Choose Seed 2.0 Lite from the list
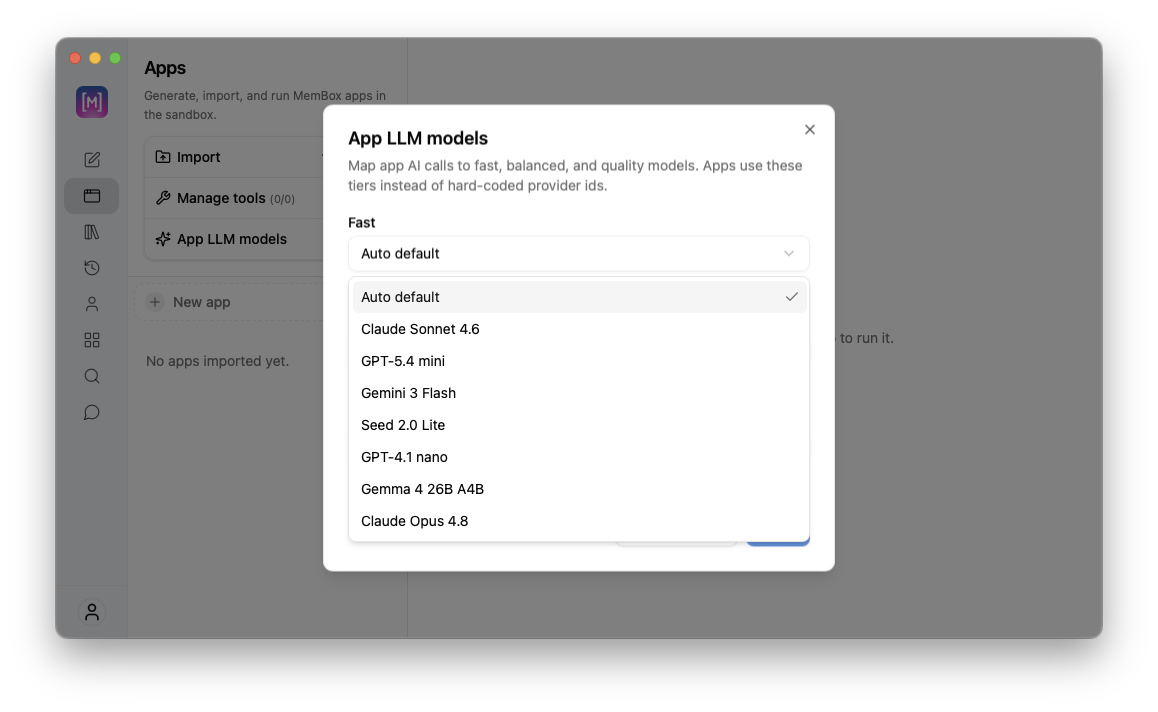The image size is (1158, 712). pos(580,425)
